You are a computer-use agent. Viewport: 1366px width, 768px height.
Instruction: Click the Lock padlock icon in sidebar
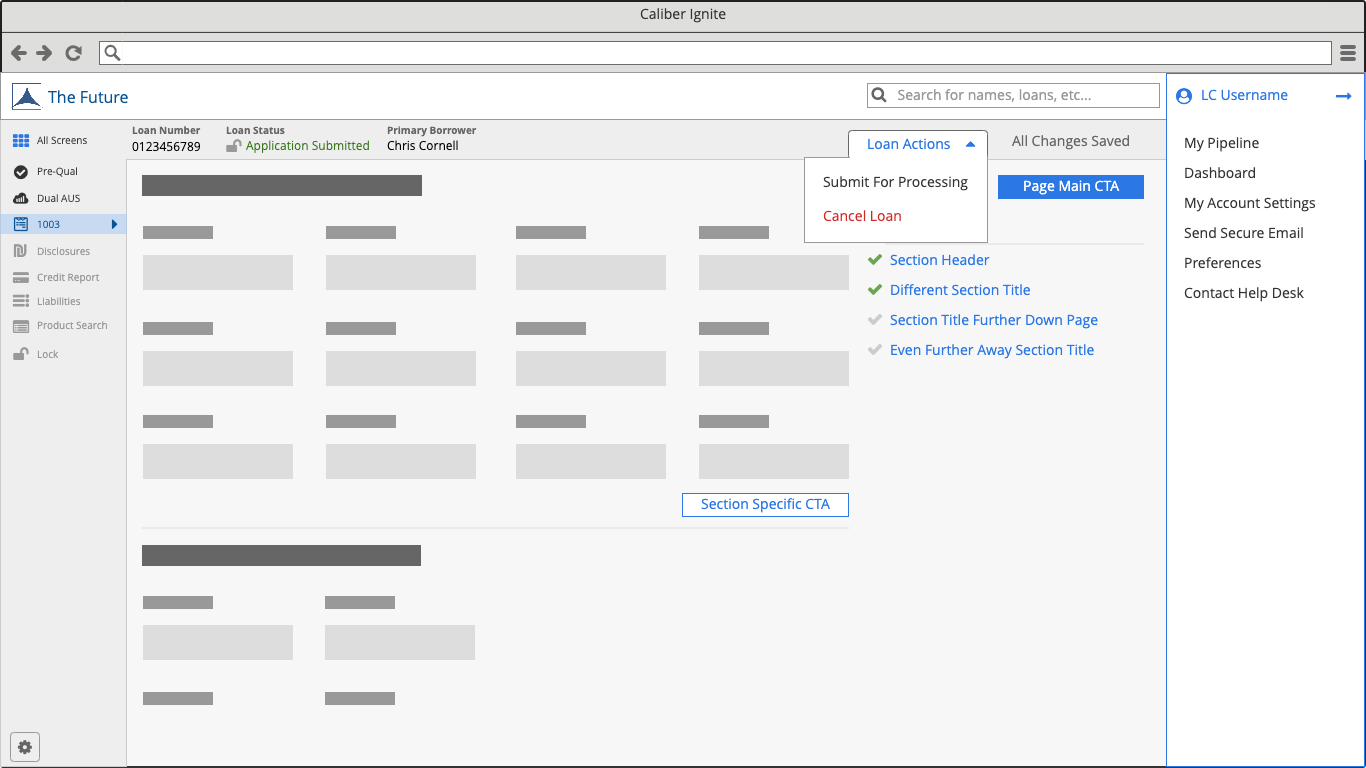[20, 354]
